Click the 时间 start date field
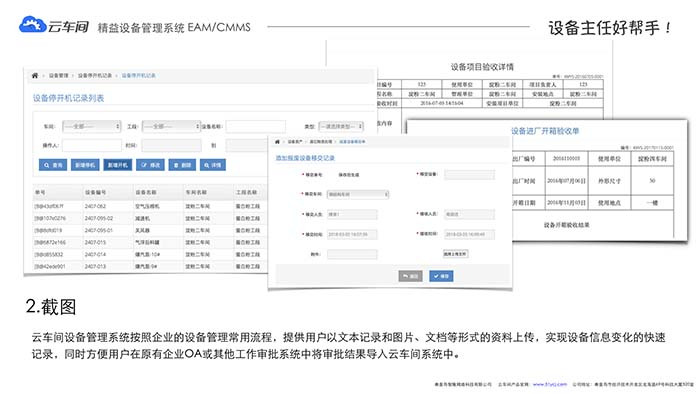The height and width of the screenshot is (394, 700). tap(171, 145)
